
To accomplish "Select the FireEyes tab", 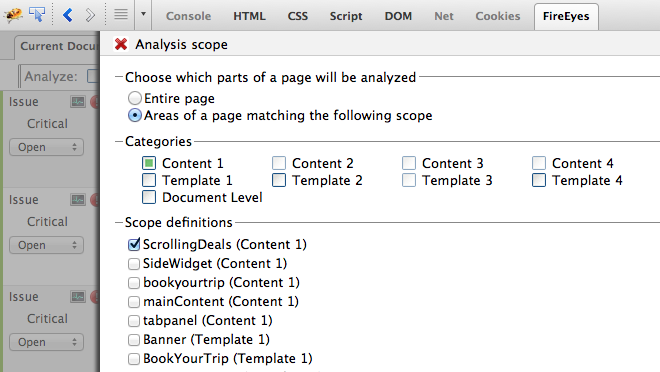I will pos(566,16).
